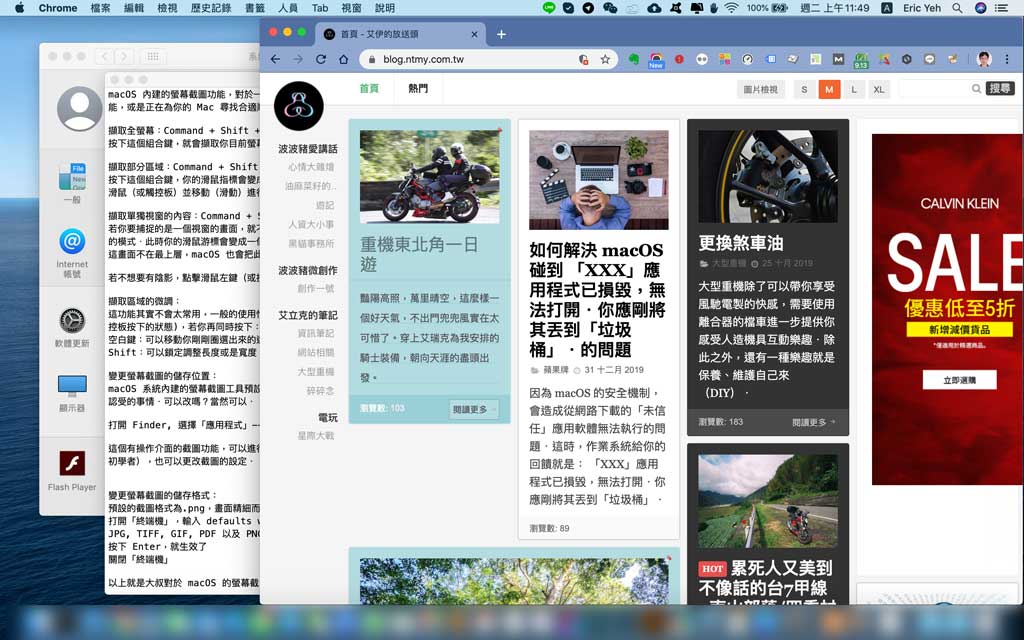This screenshot has height=640, width=1024.
Task: Open the 黑貓事務所 category link
Action: pyautogui.click(x=311, y=244)
